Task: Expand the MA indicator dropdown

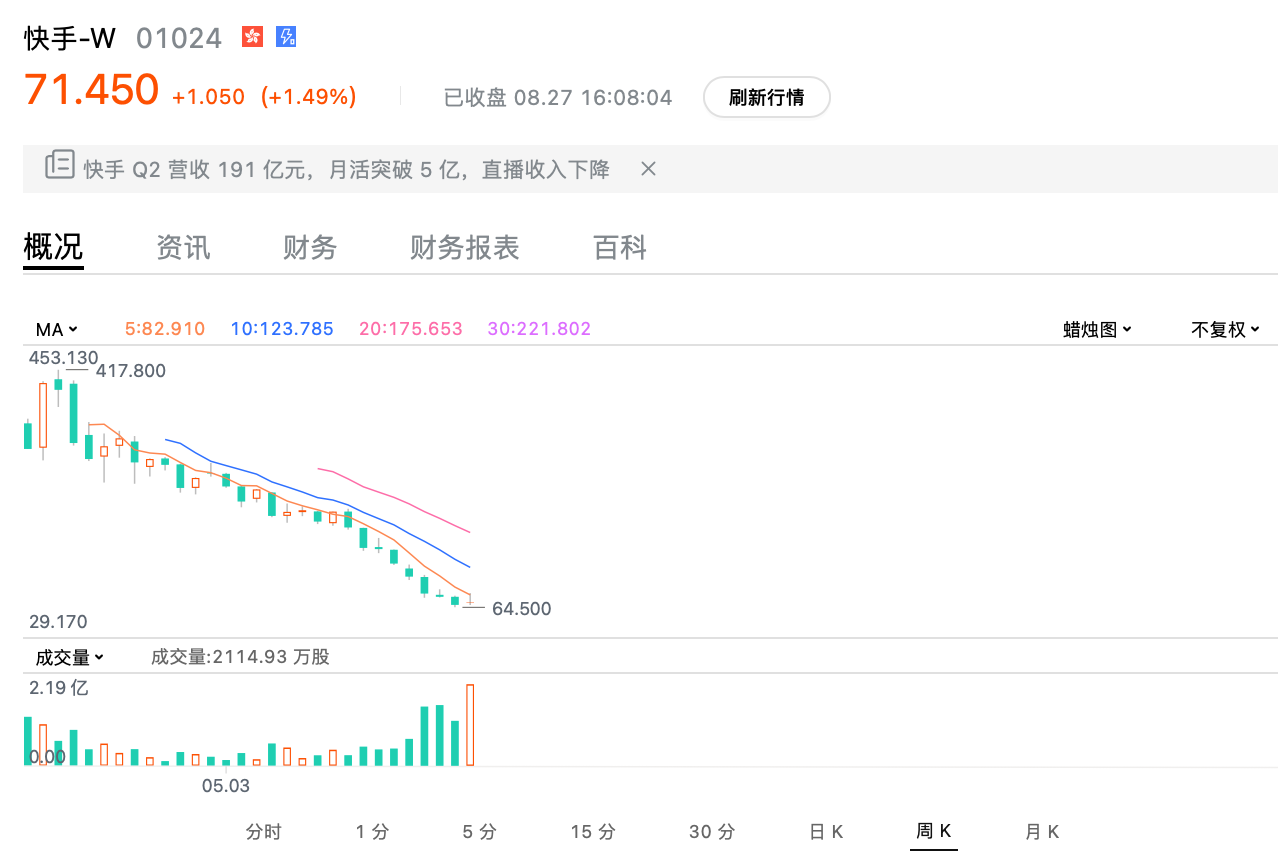Action: 57,329
